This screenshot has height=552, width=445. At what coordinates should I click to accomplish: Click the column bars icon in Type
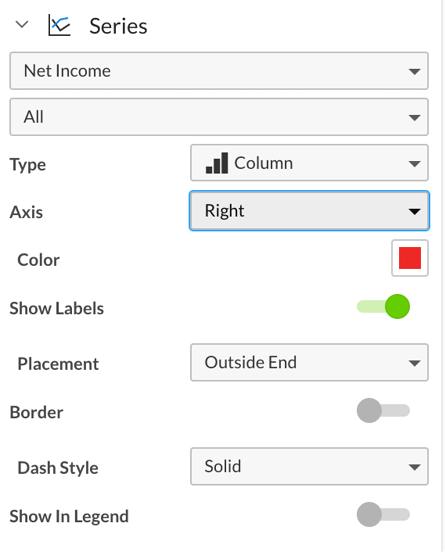tap(217, 163)
